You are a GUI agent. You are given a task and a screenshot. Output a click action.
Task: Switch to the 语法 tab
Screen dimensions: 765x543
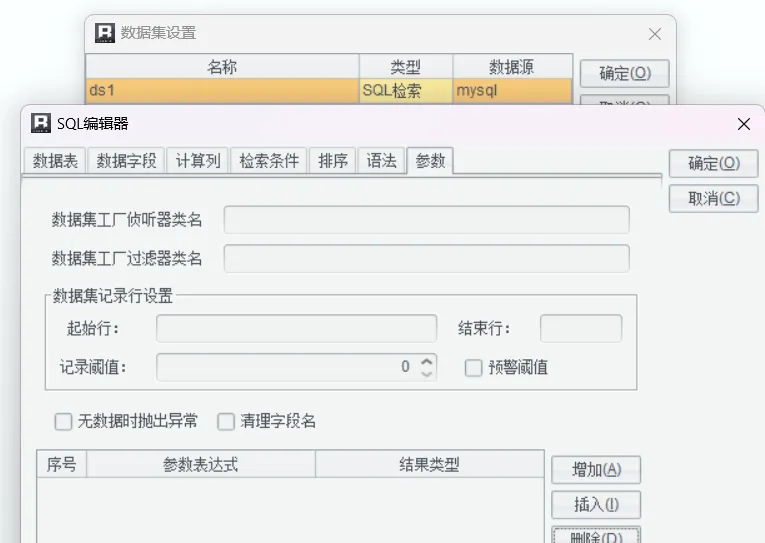(x=381, y=161)
